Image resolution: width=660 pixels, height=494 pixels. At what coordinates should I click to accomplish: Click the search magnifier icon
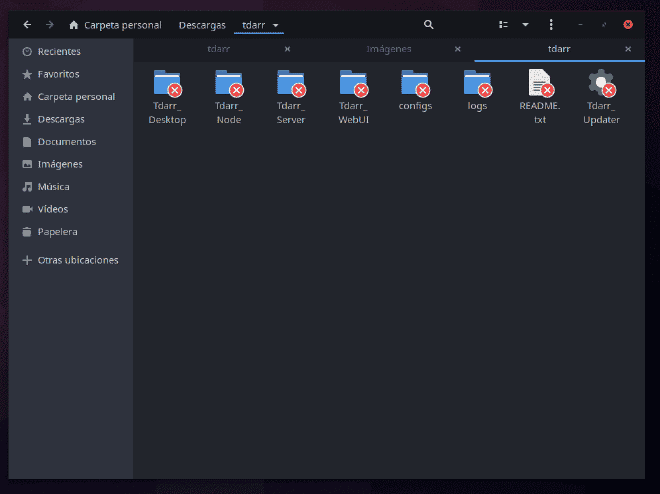428,24
